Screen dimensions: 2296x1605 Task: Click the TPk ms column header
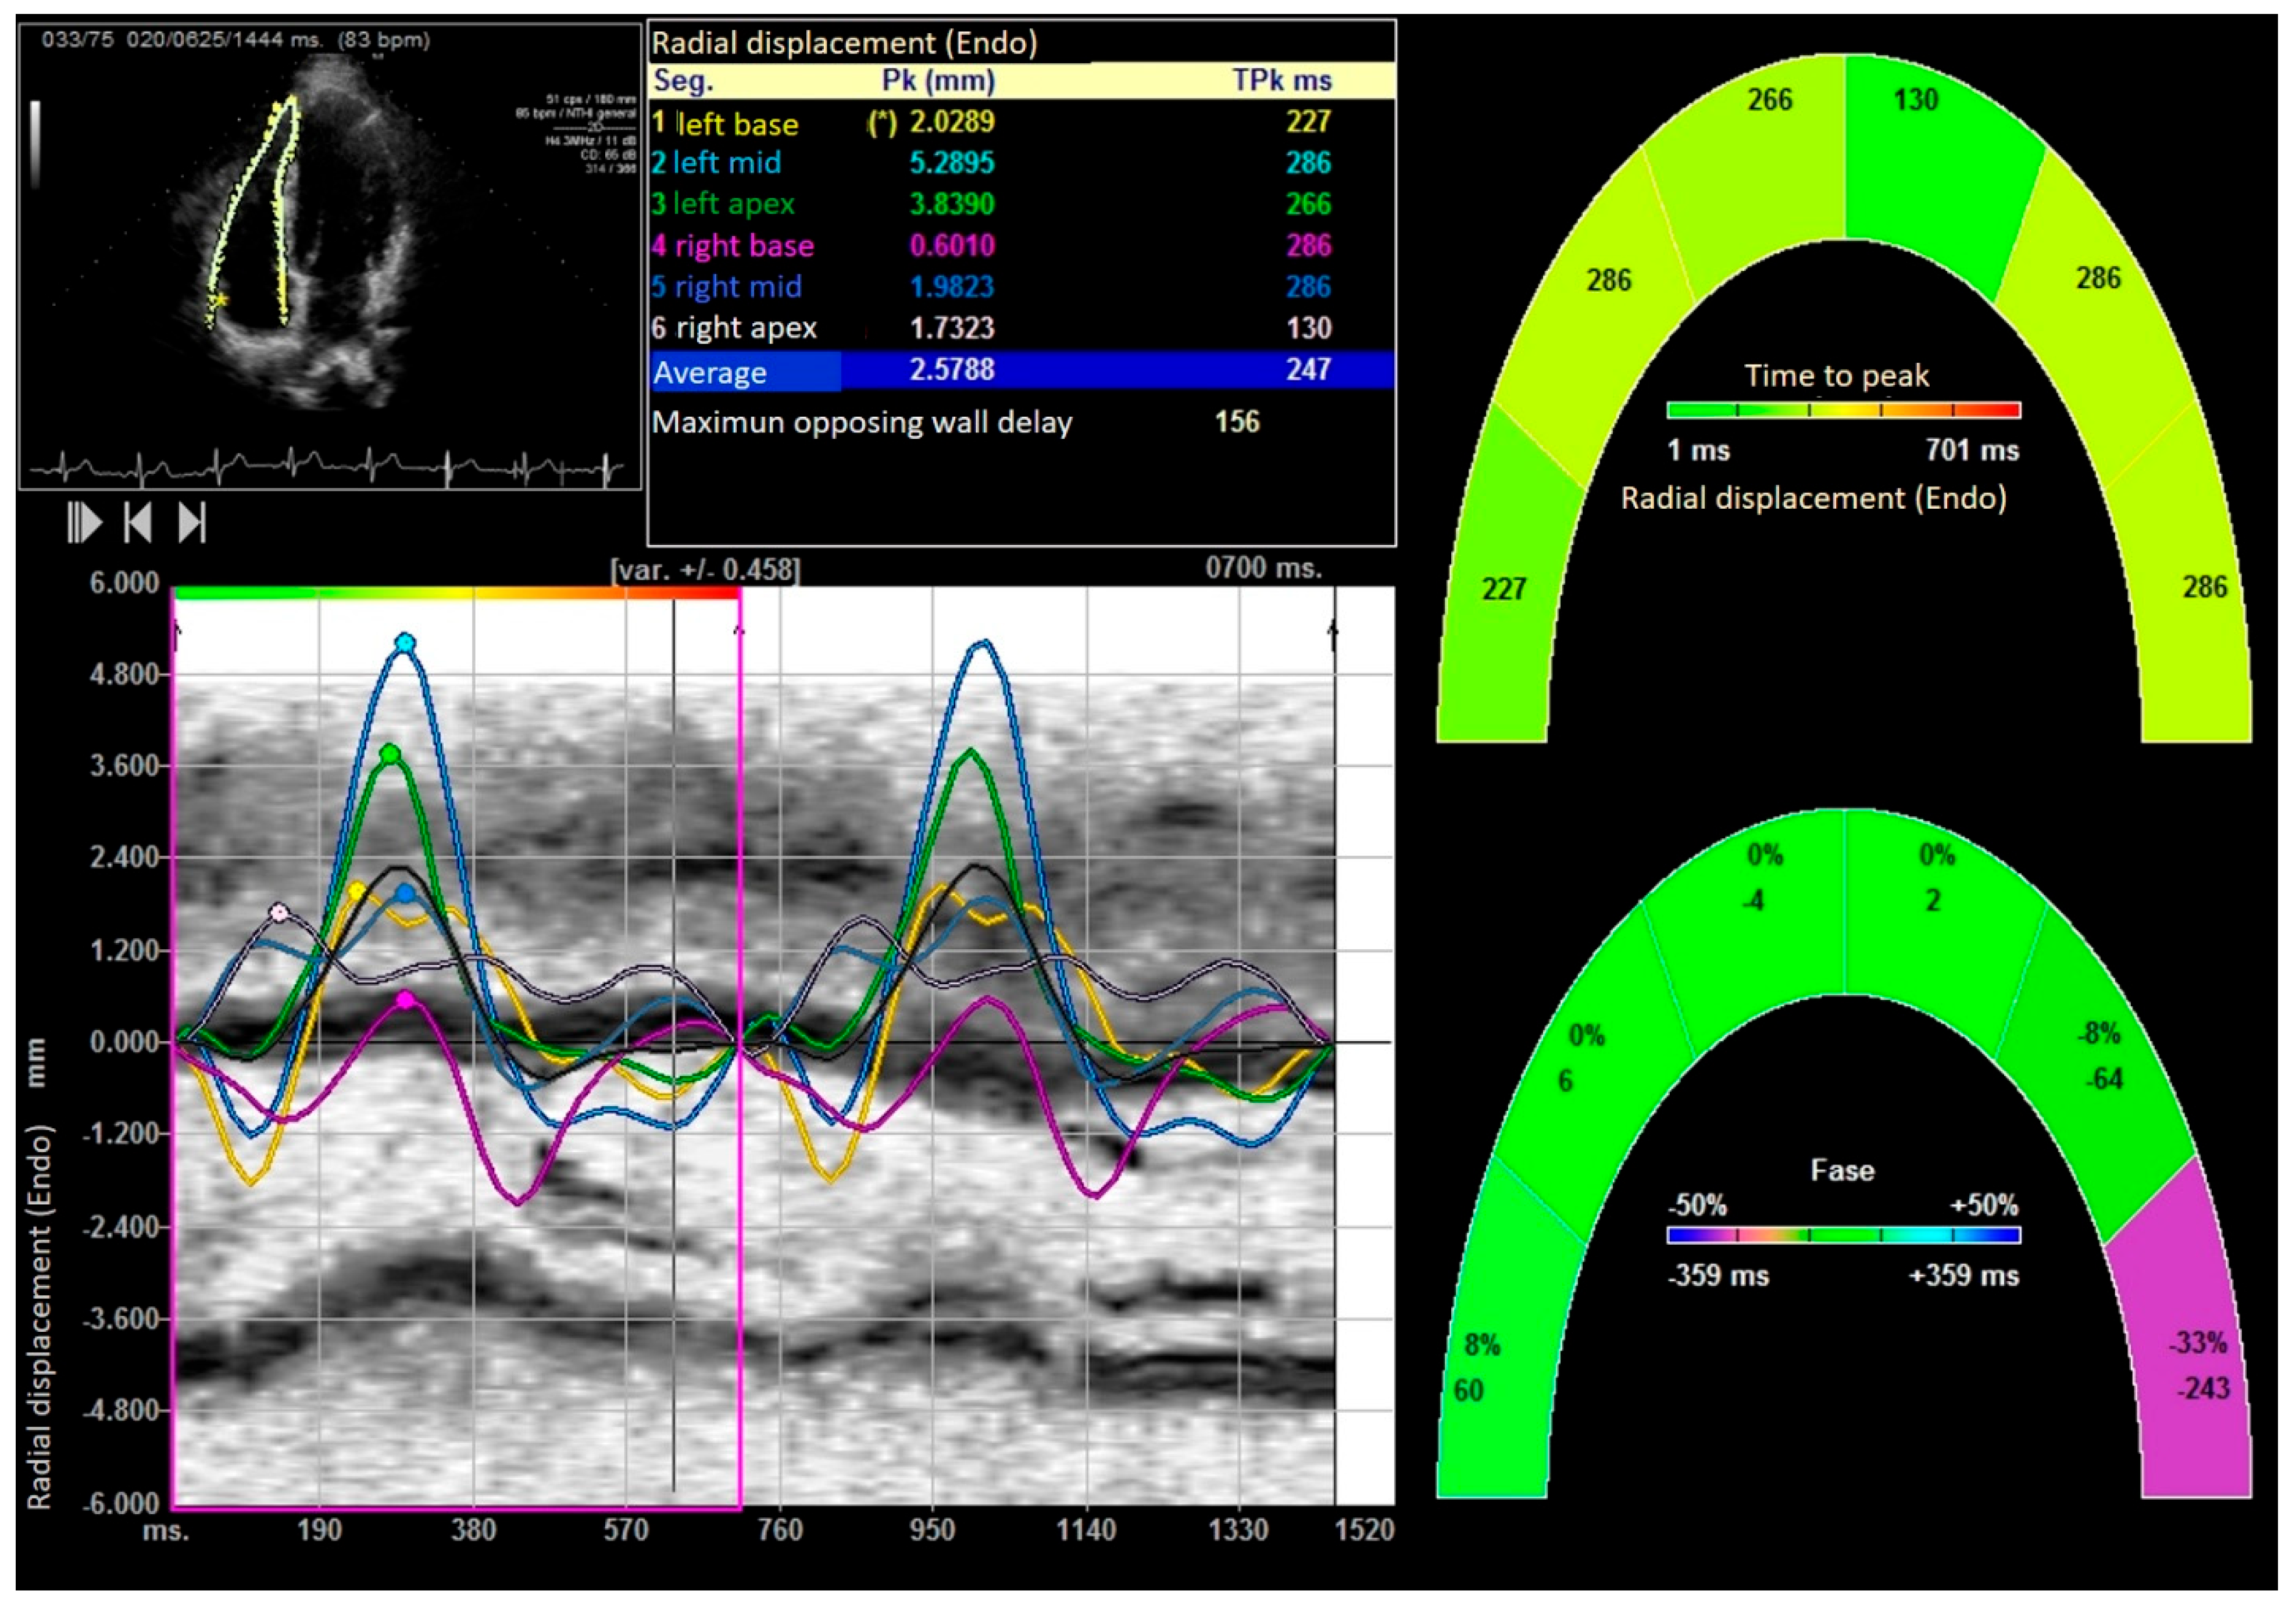[1281, 81]
